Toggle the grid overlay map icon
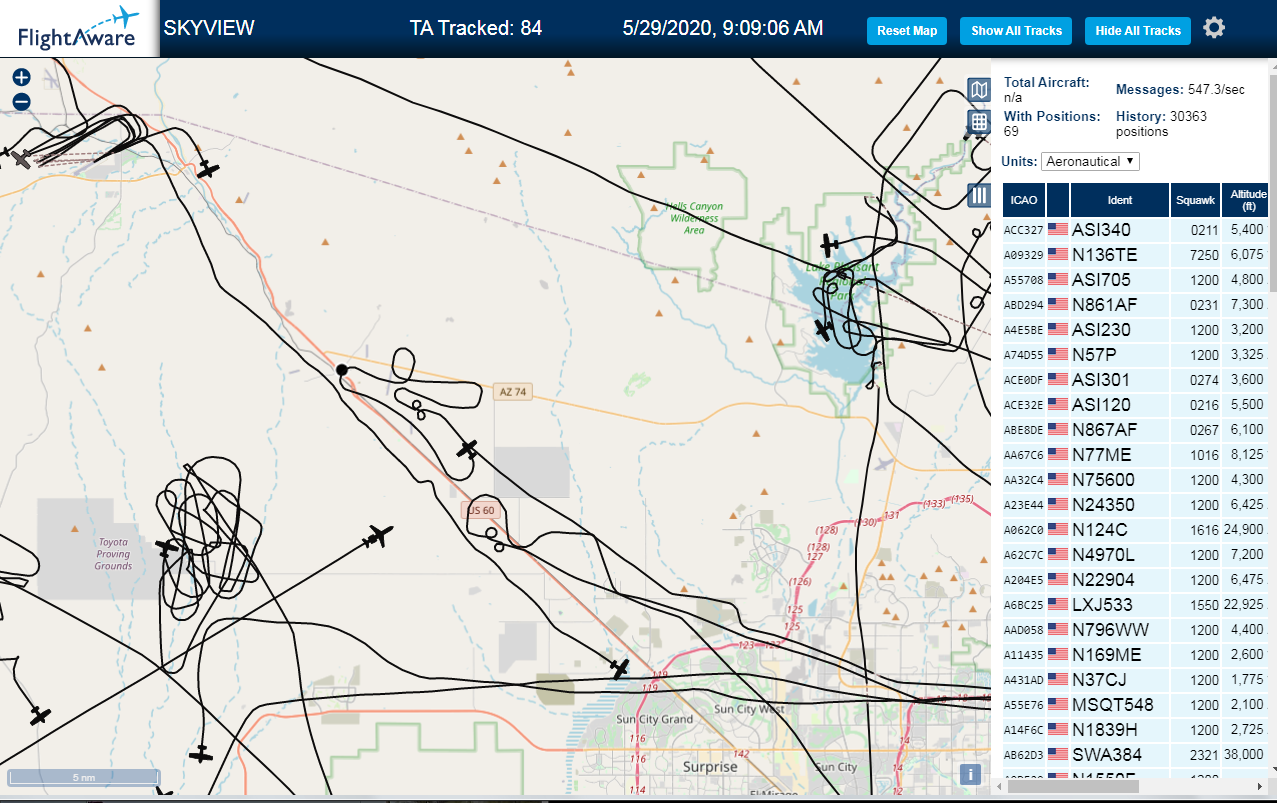The image size is (1277, 803). 979,122
